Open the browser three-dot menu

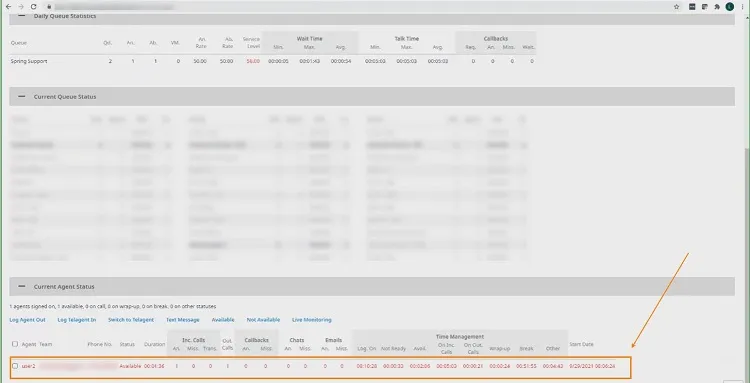(x=742, y=7)
